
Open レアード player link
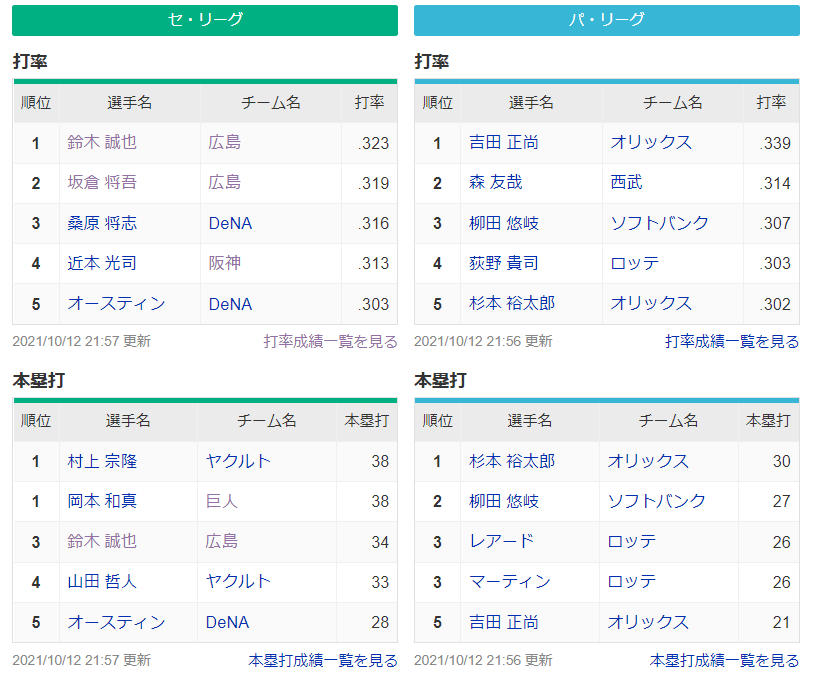501,541
